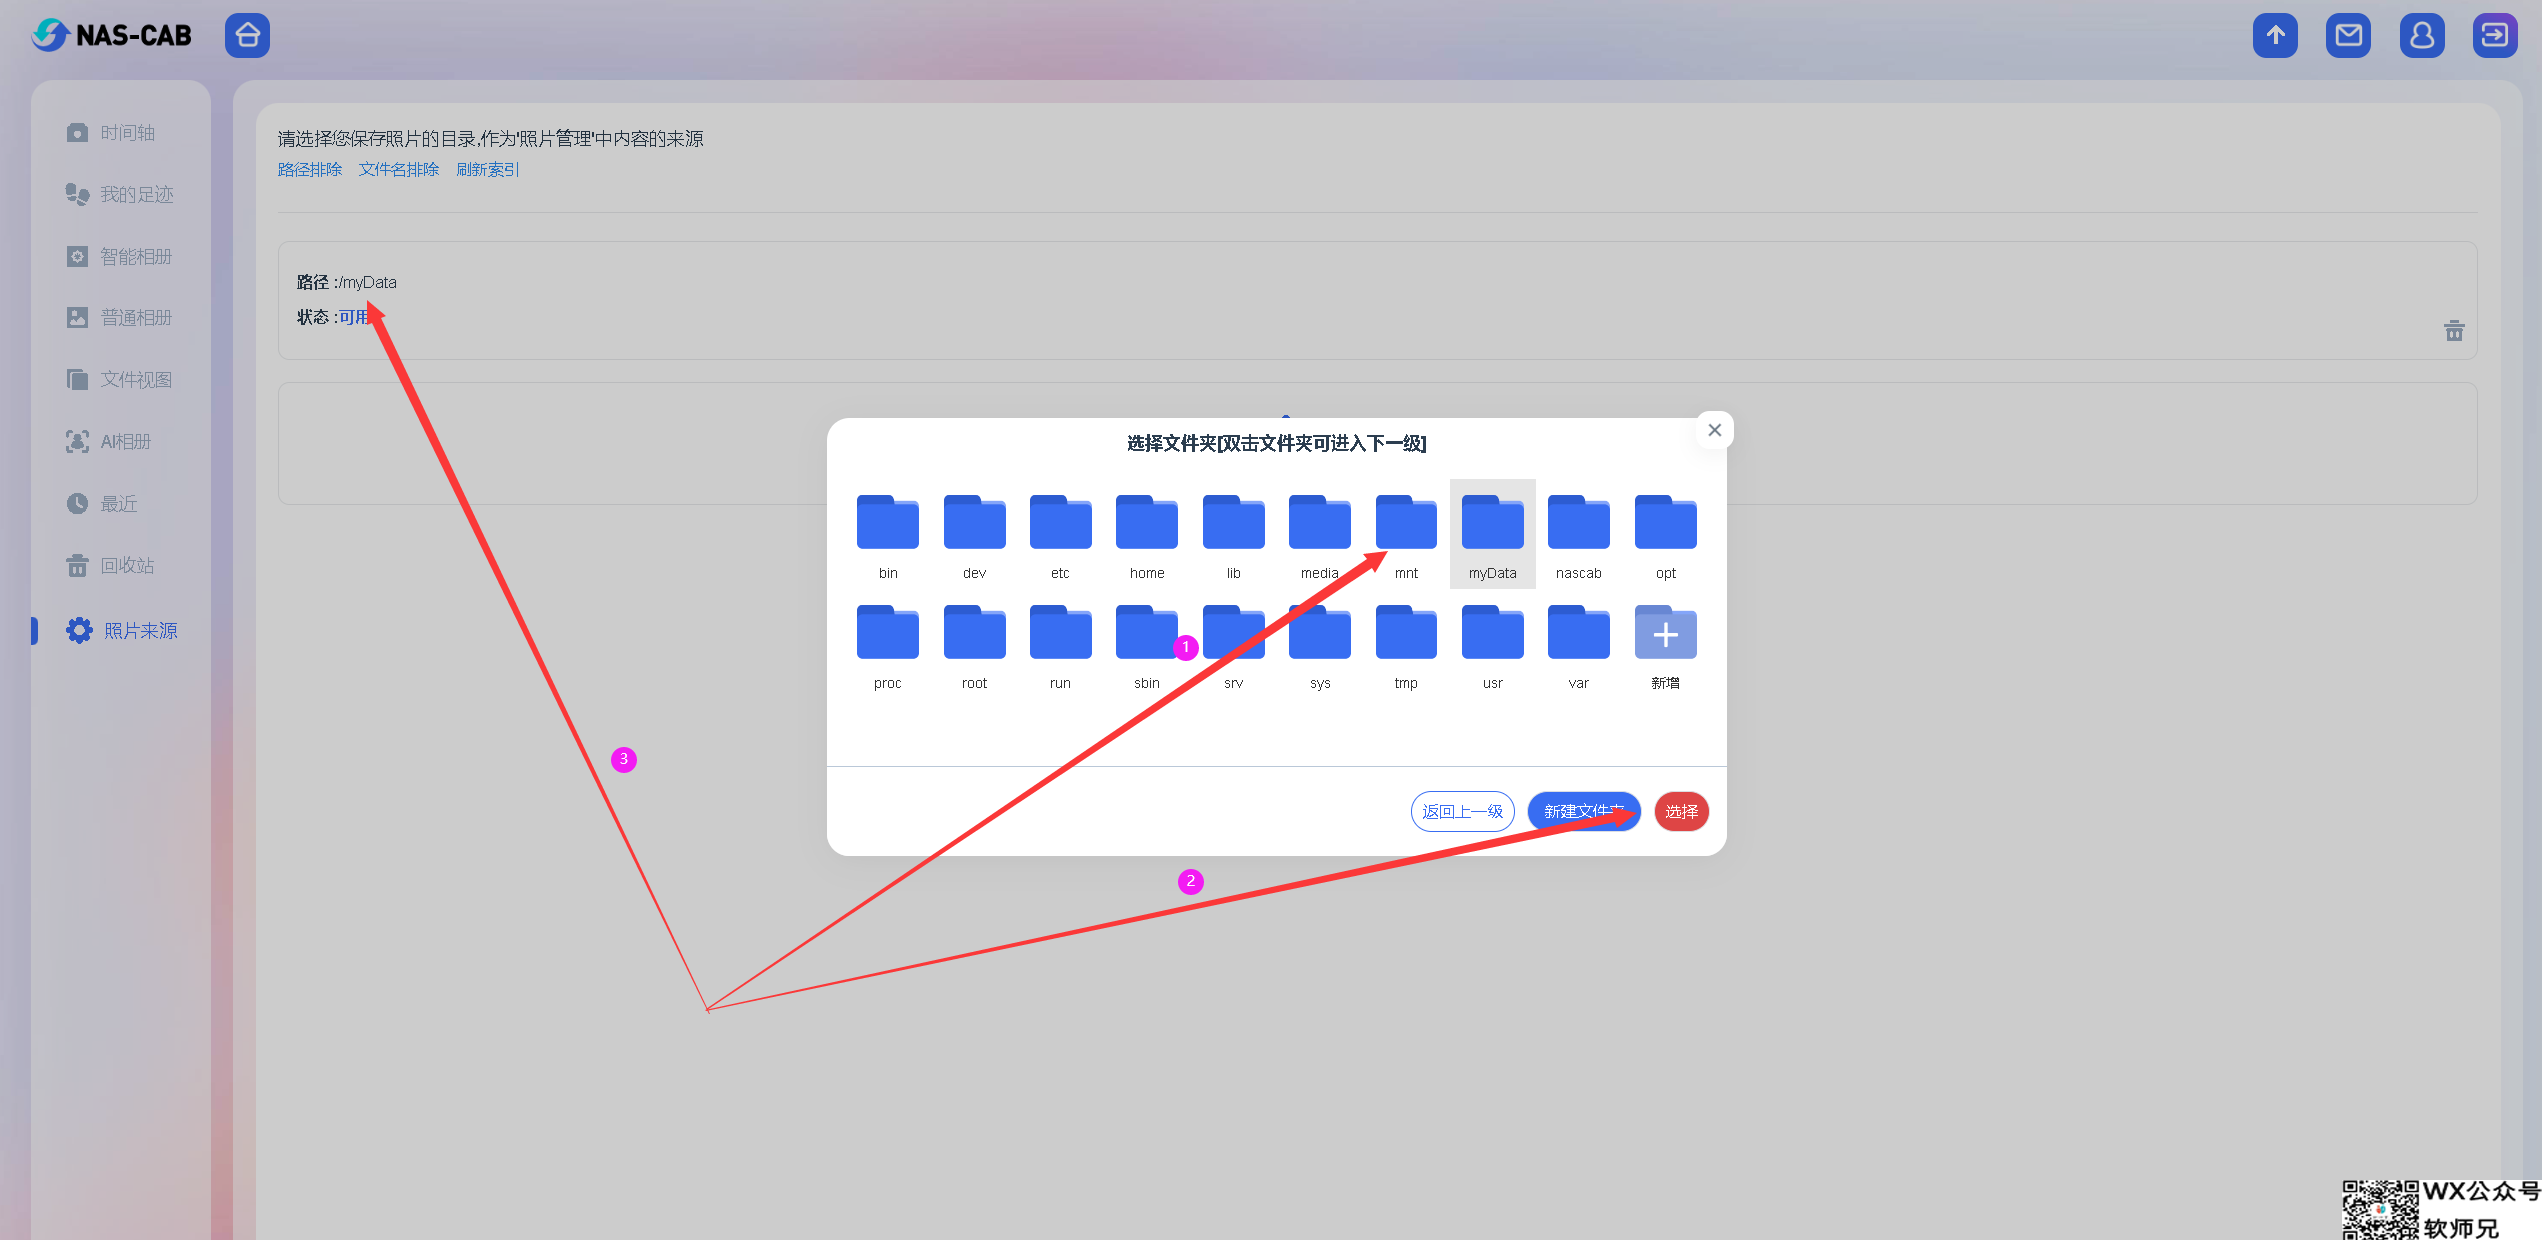Select the highlighted myData folder
The width and height of the screenshot is (2542, 1240).
pos(1493,534)
